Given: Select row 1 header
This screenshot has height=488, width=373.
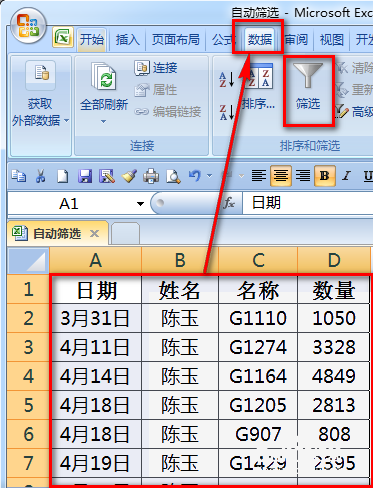Looking at the screenshot, I should pos(28,289).
